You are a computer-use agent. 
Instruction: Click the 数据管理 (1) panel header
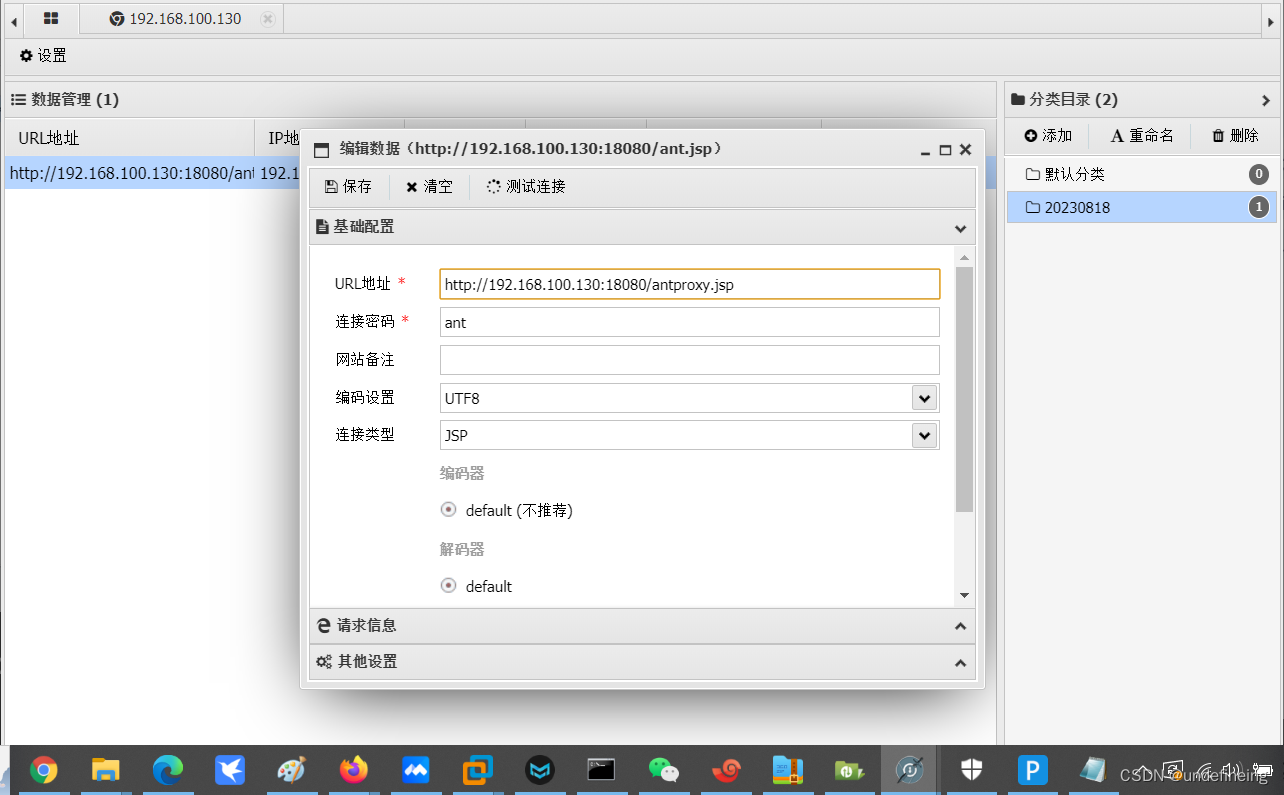pyautogui.click(x=500, y=100)
